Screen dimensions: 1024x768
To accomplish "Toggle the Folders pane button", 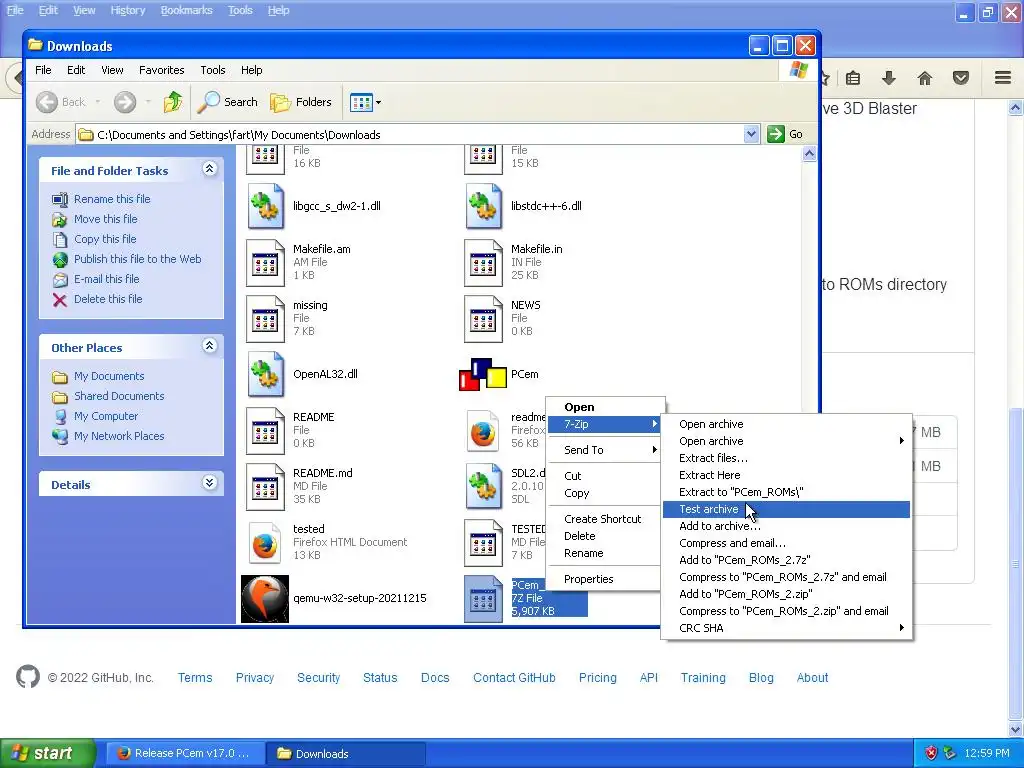I will coord(301,102).
